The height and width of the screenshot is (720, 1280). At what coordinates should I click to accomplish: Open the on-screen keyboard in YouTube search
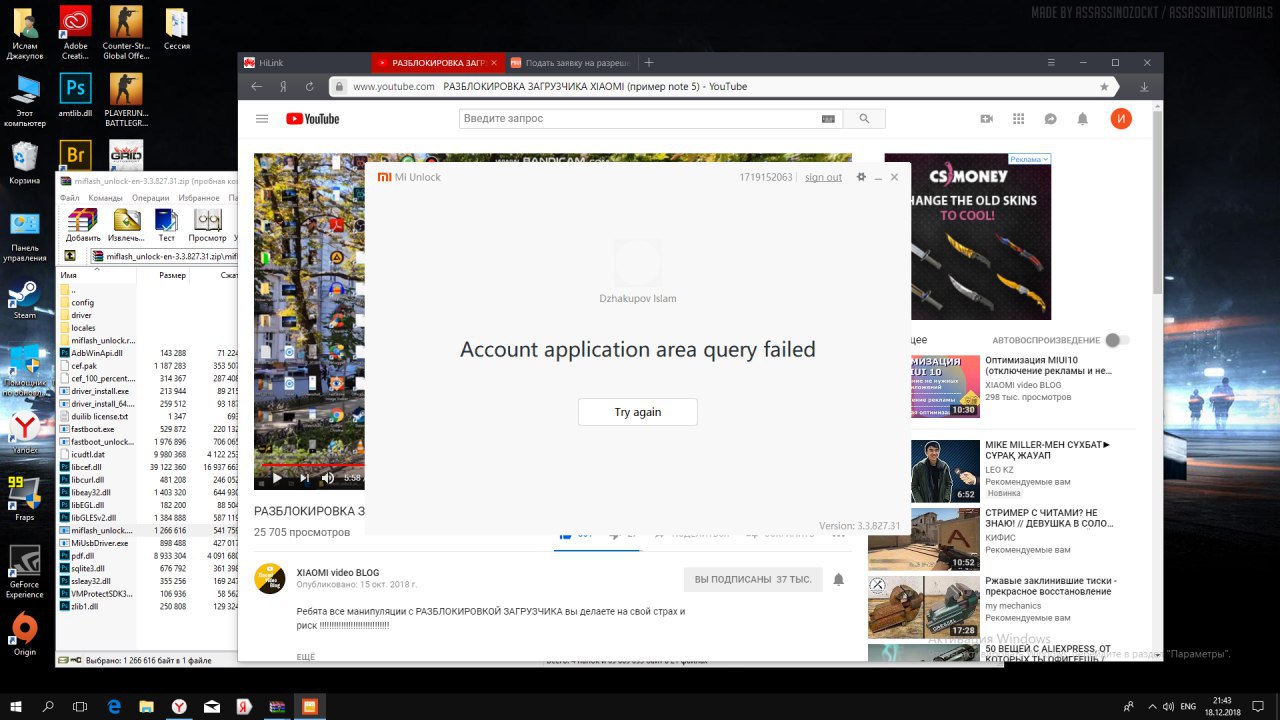point(828,119)
